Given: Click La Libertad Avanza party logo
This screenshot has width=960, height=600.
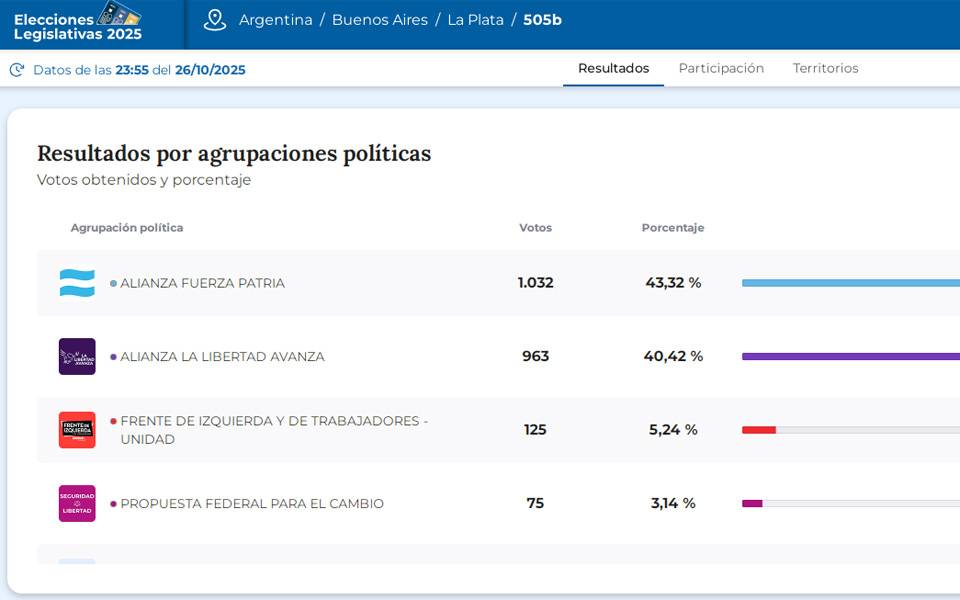Looking at the screenshot, I should tap(77, 357).
